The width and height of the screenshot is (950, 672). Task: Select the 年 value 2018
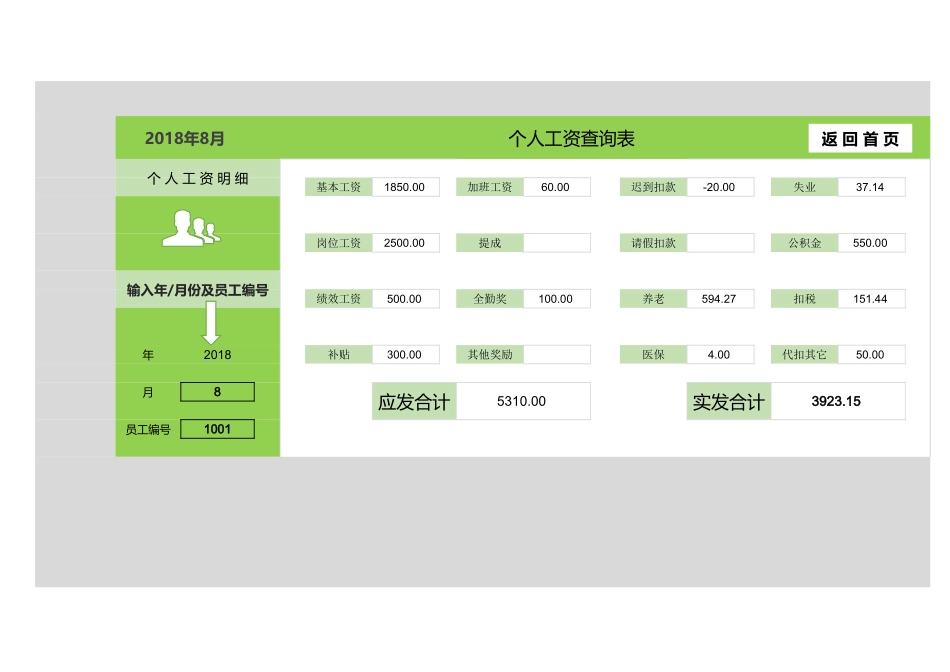pyautogui.click(x=217, y=354)
